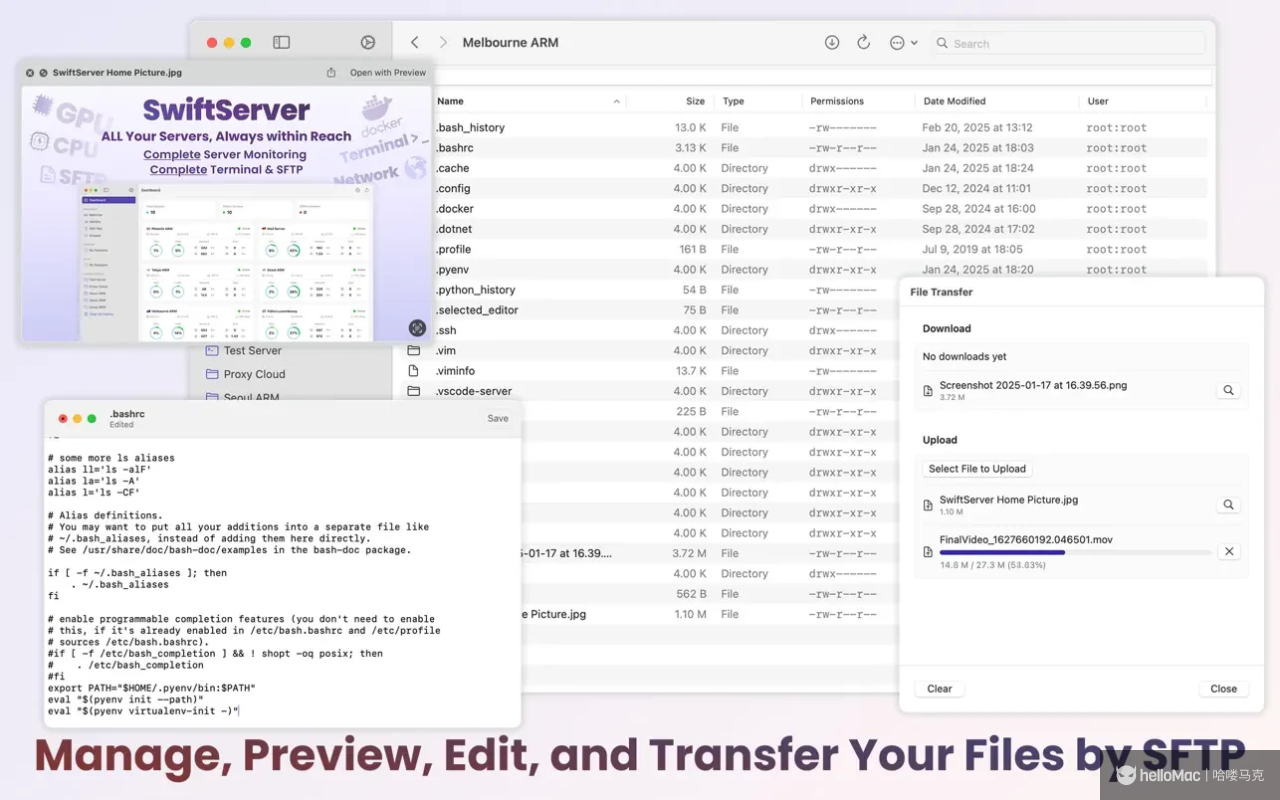Click the folder icon next to .vim
The height and width of the screenshot is (800, 1280).
click(414, 350)
